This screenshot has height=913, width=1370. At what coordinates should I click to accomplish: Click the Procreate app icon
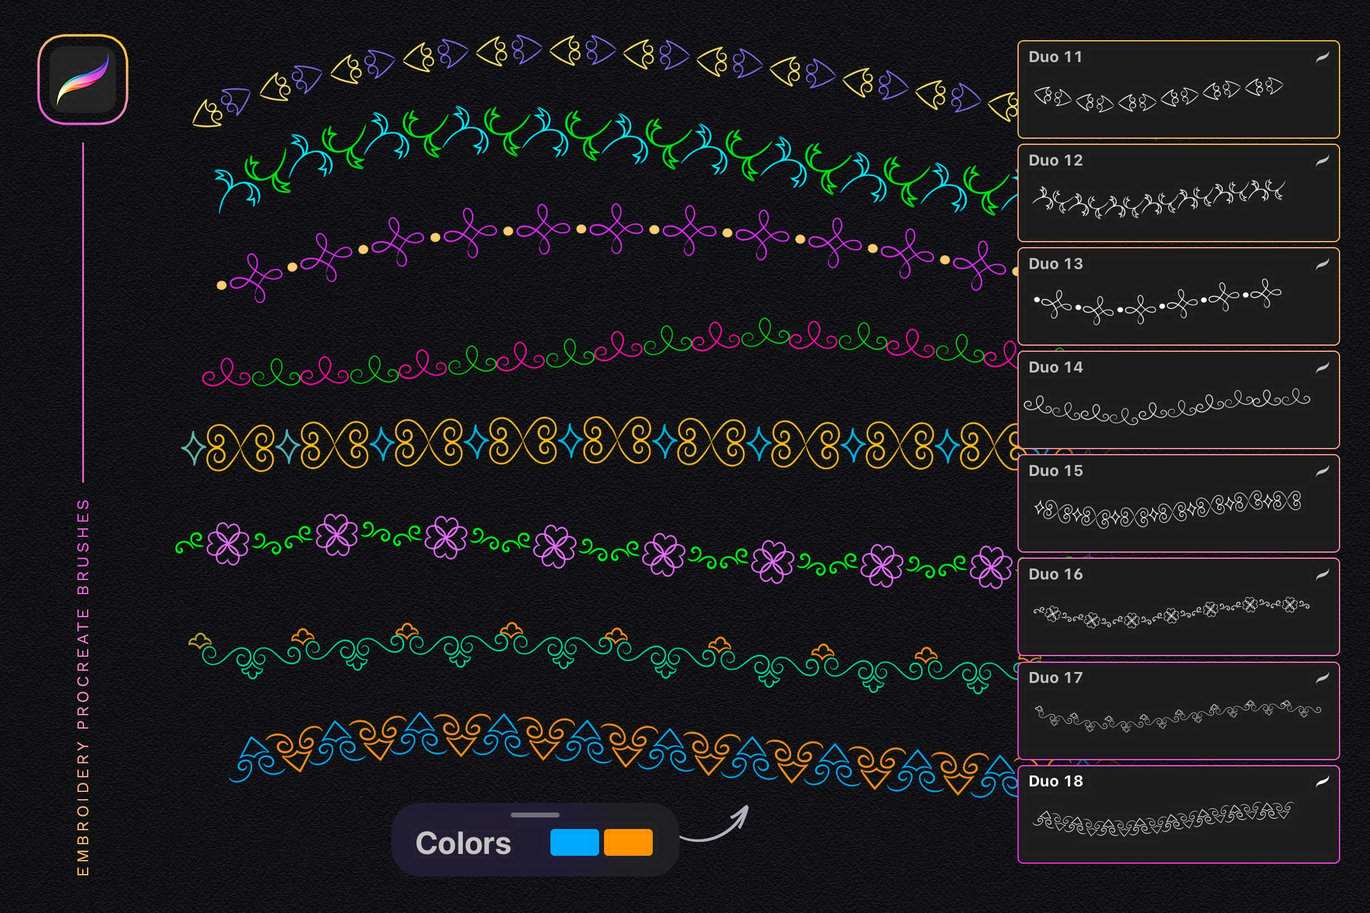pyautogui.click(x=83, y=80)
